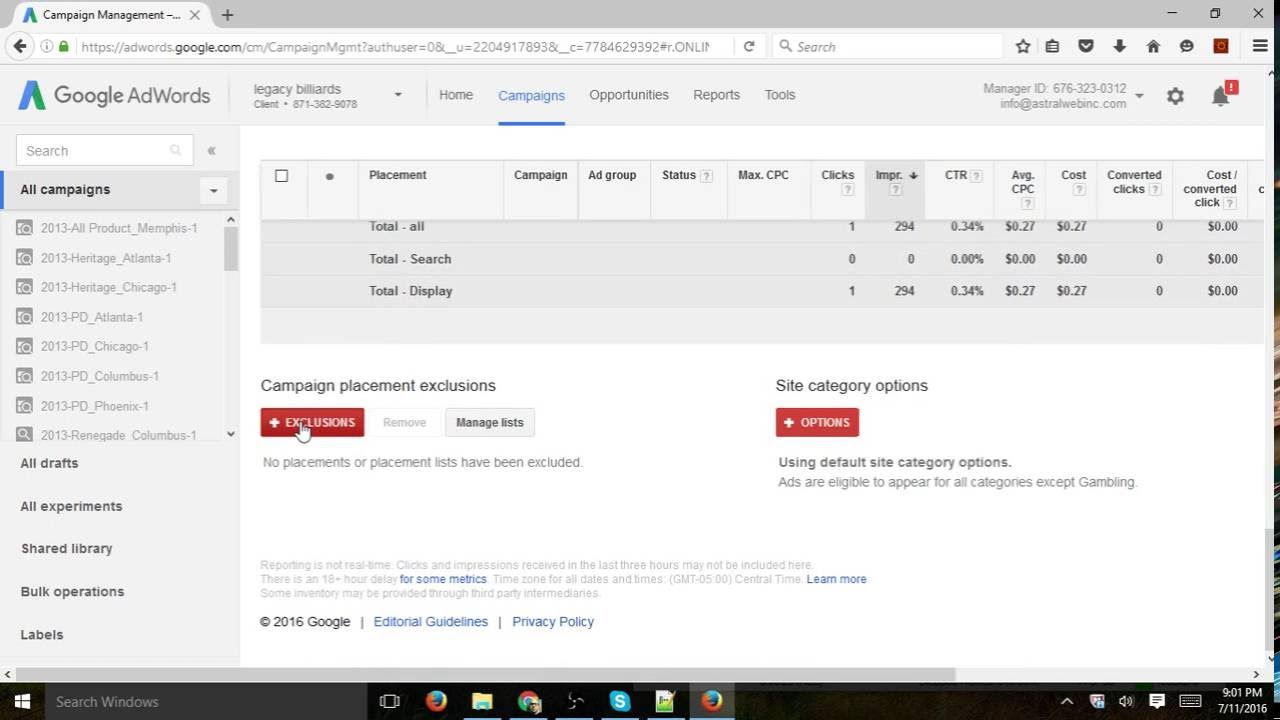Image resolution: width=1280 pixels, height=720 pixels.
Task: Tick the select-all placements checkbox
Action: (281, 176)
